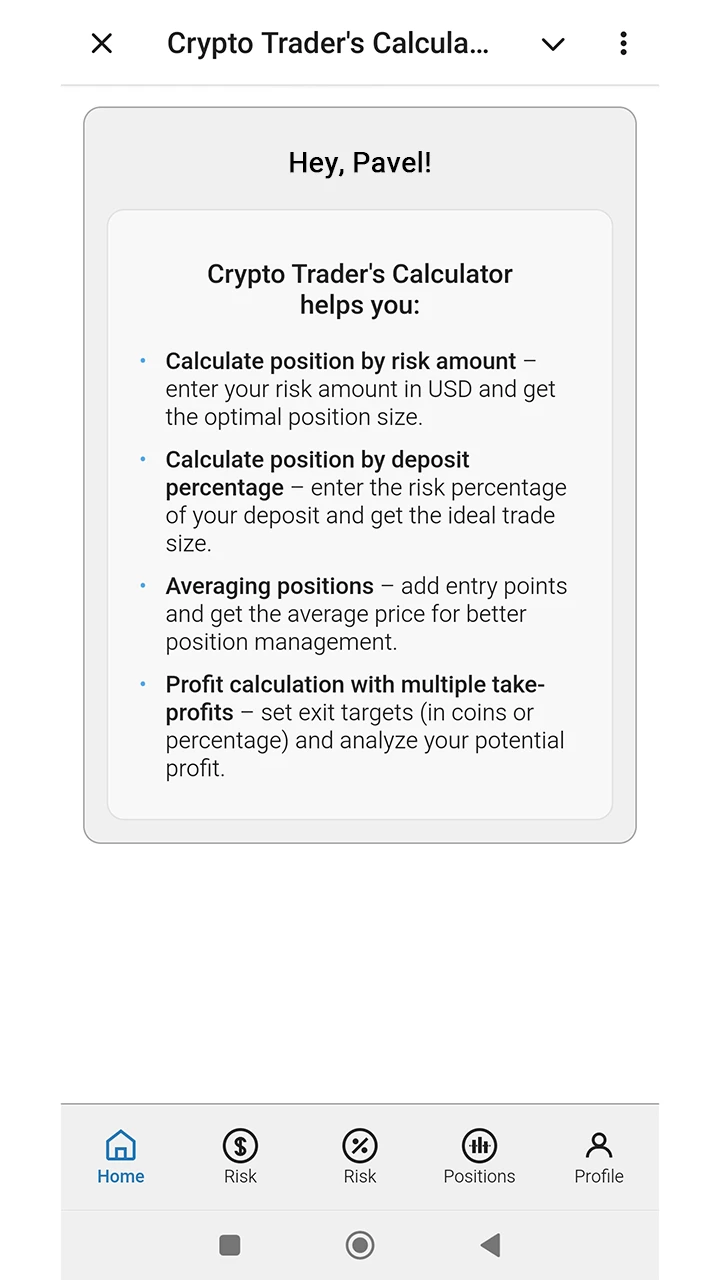
Task: Open the dollar-sign Risk calculator icon
Action: (x=240, y=1145)
